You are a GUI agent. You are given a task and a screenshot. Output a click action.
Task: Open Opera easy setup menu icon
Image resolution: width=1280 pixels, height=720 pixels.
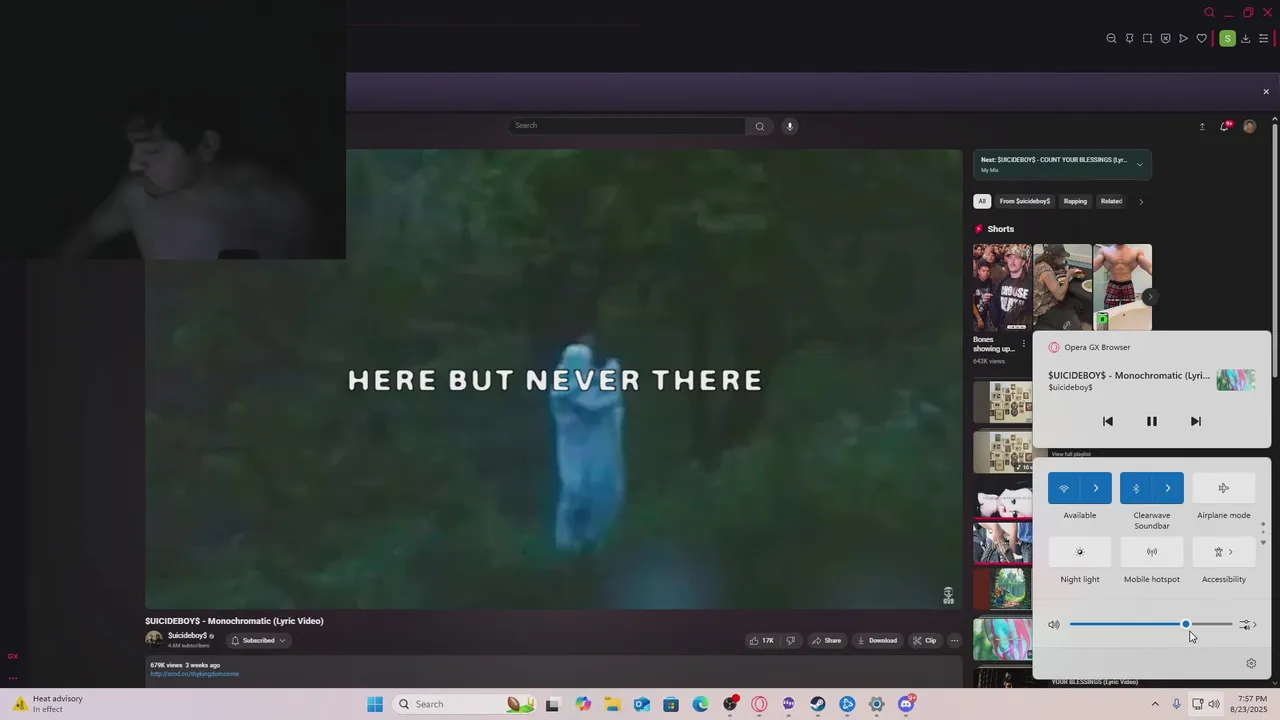click(1263, 39)
